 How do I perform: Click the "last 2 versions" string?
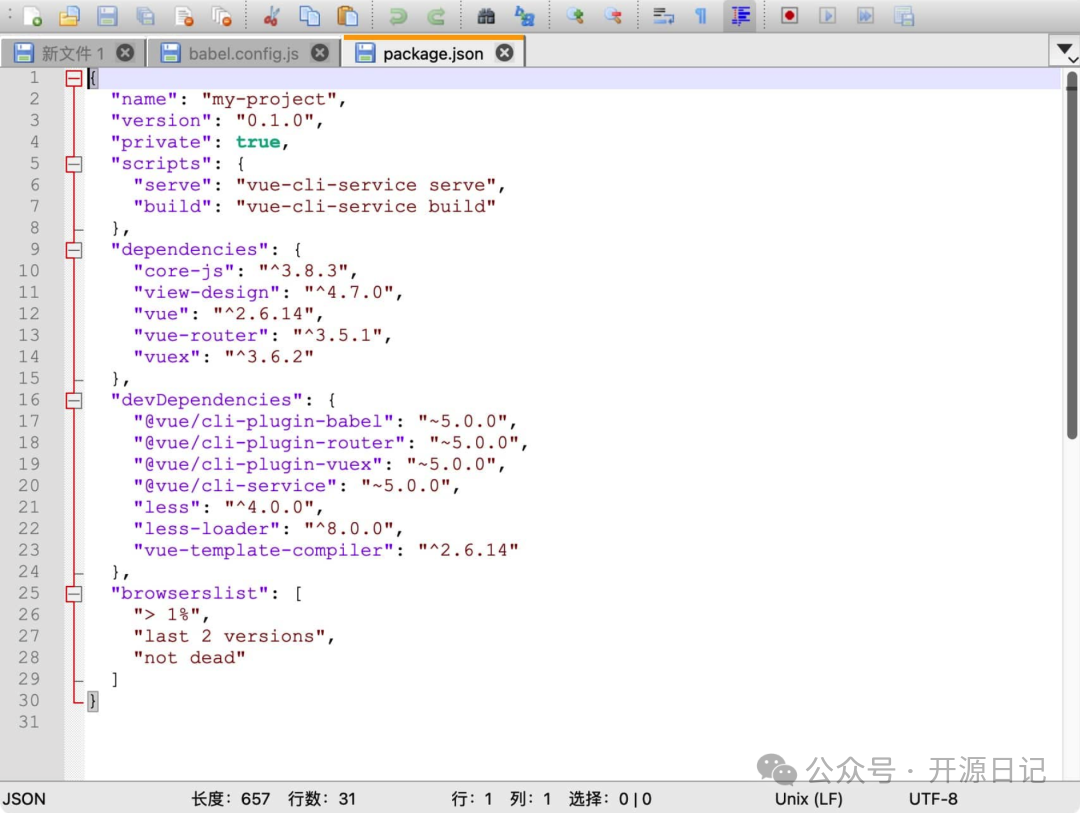coord(229,637)
